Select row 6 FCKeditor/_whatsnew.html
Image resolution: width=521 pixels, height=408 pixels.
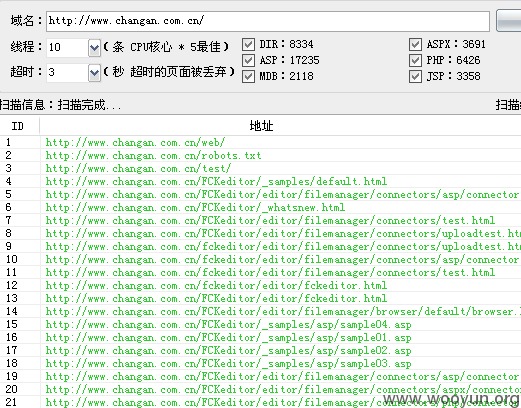coord(260,207)
